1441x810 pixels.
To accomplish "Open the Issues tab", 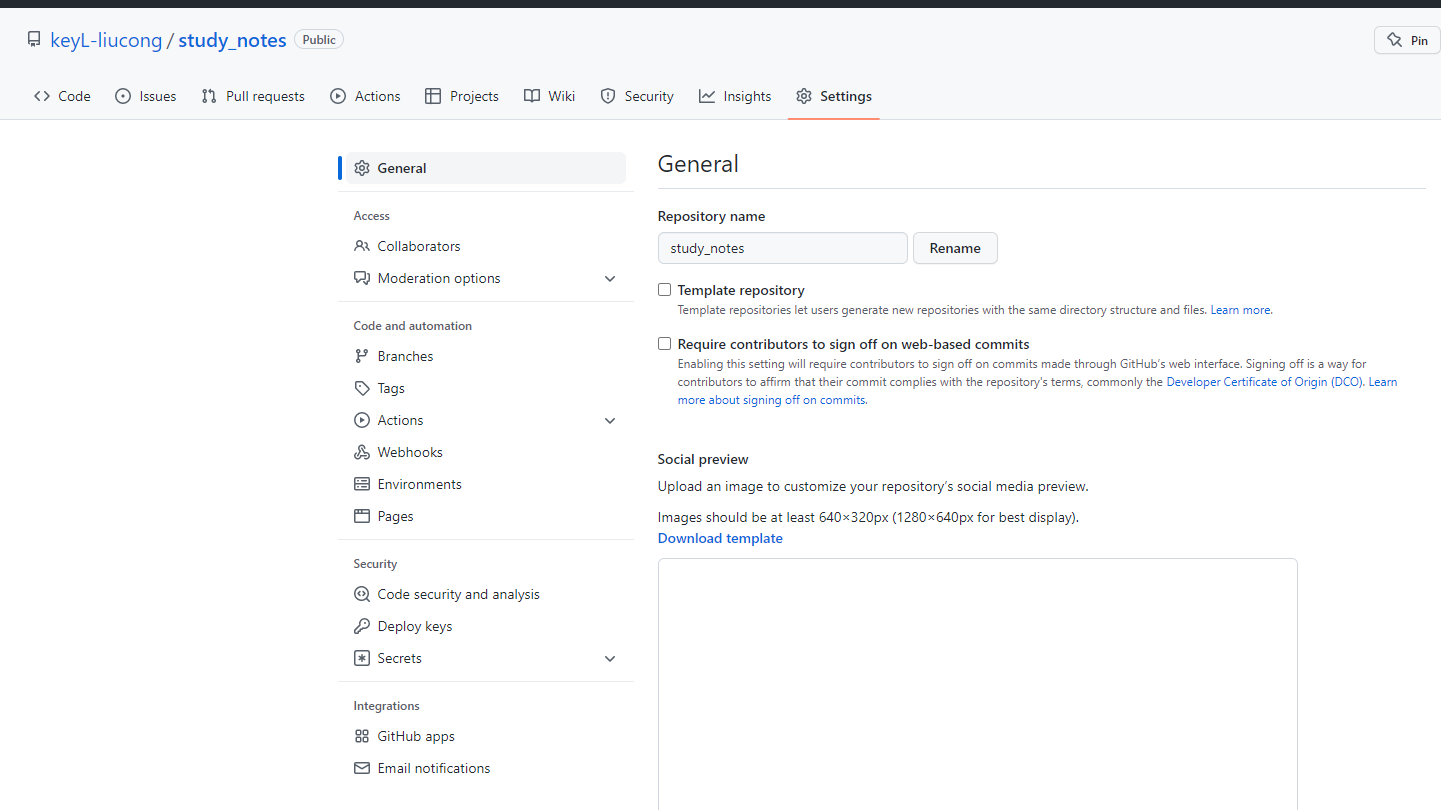I will point(146,96).
